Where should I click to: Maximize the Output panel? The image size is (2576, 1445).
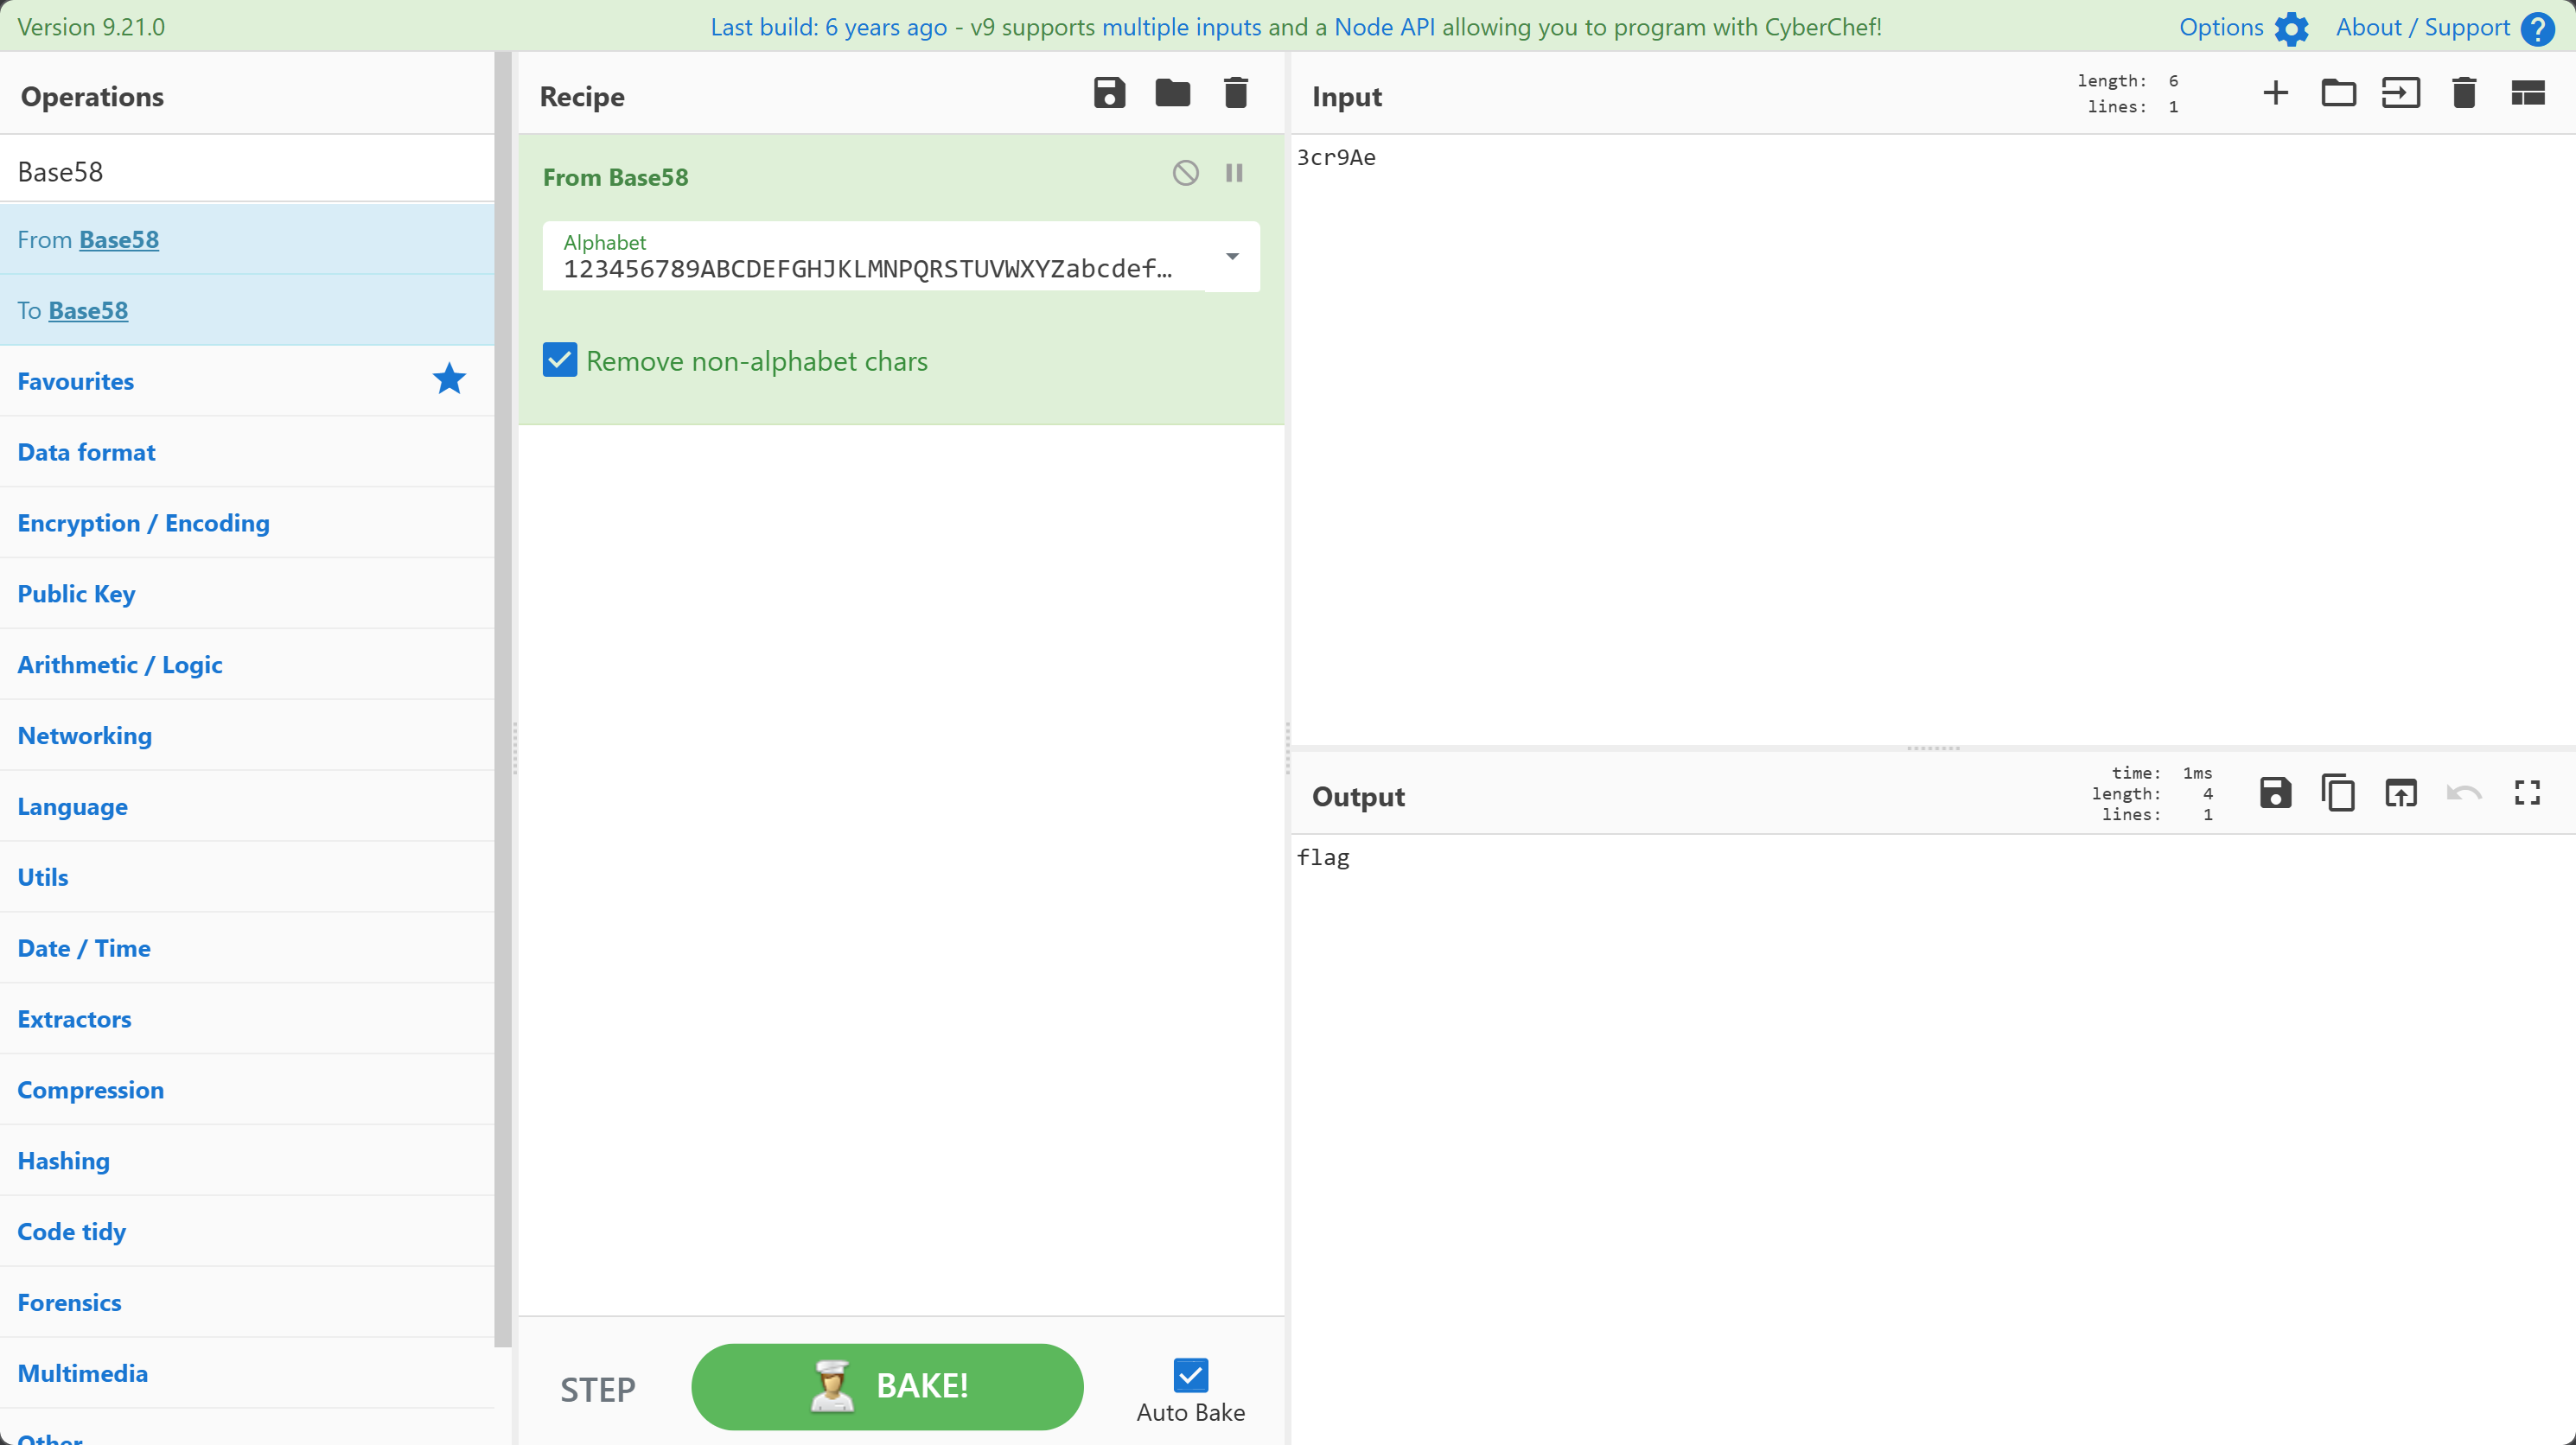(2527, 792)
